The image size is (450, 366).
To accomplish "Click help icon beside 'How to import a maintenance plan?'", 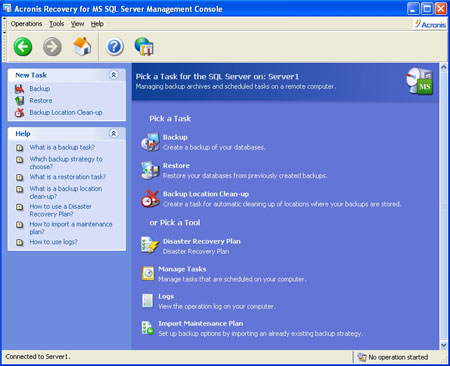I will 20,225.
